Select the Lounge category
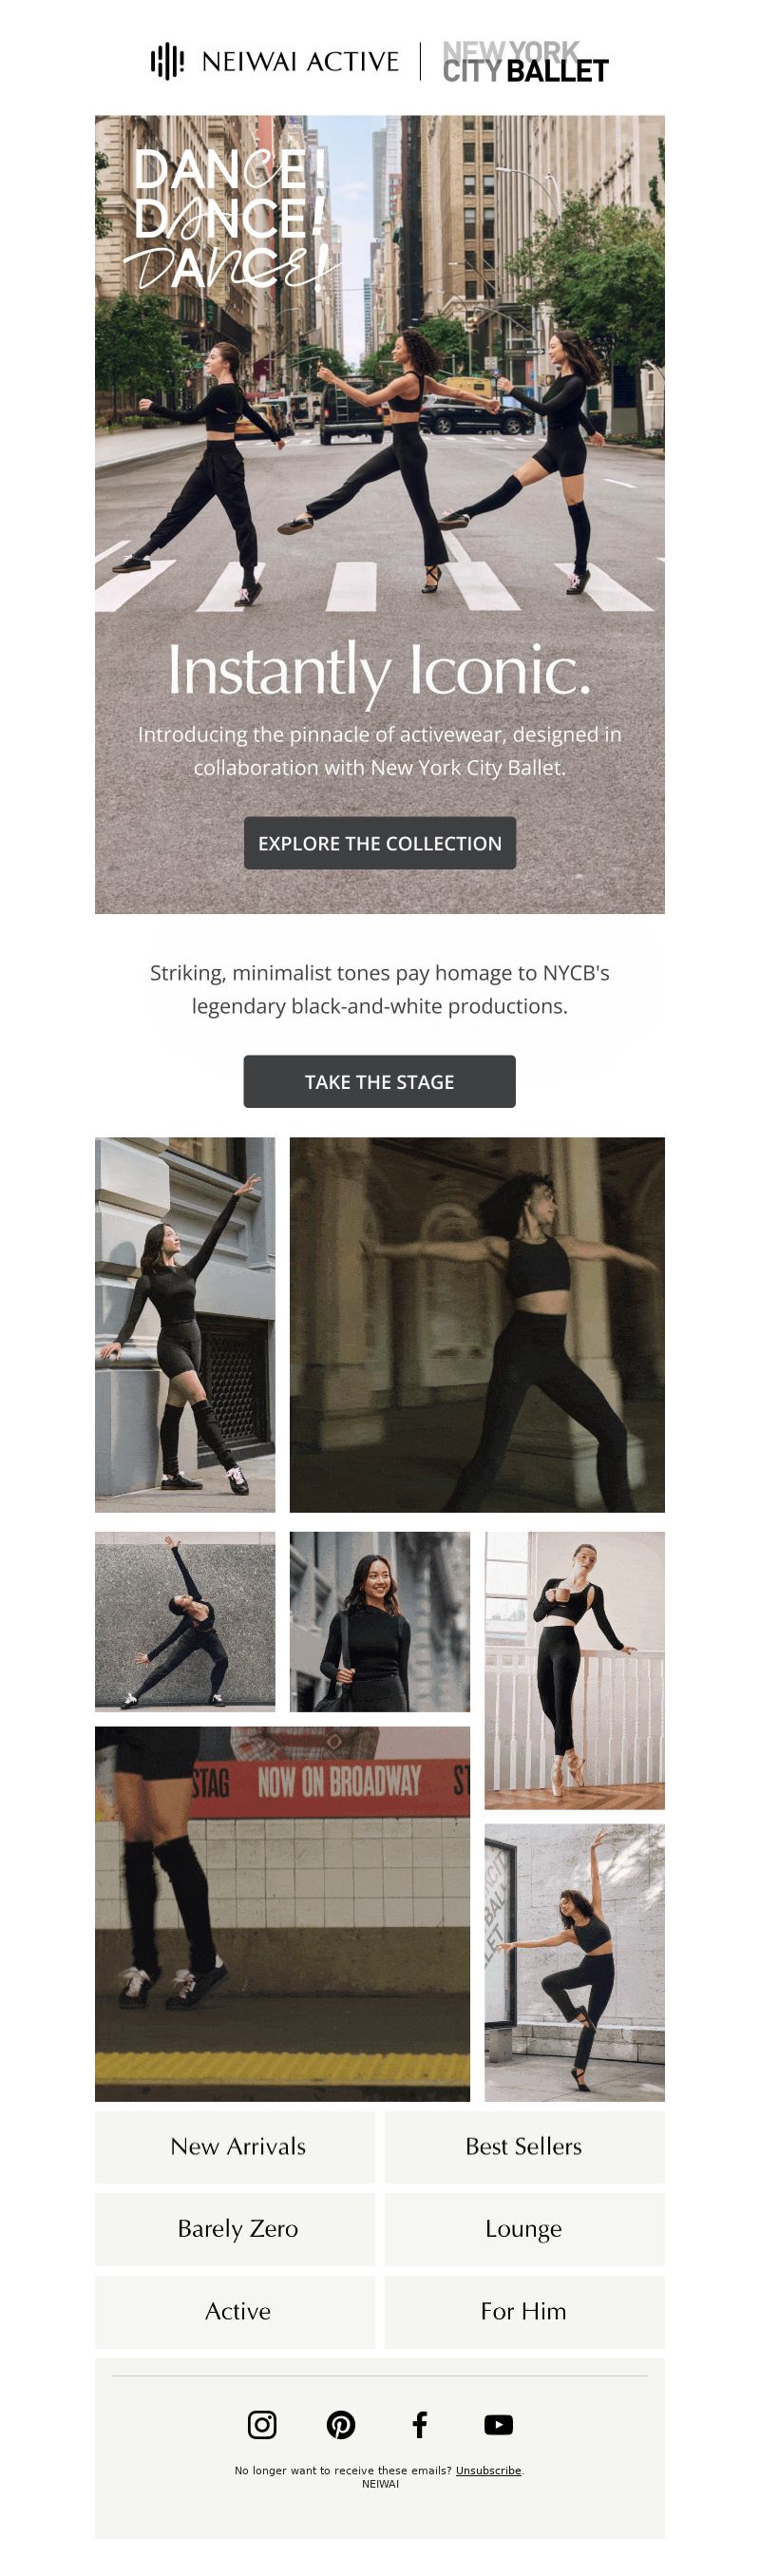Image resolution: width=760 pixels, height=2576 pixels. 524,2229
